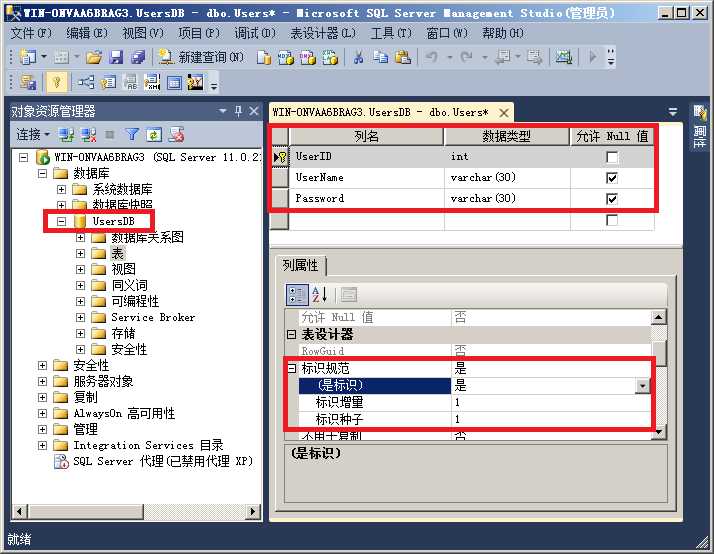Collapse the 数据库 (Databases) node
This screenshot has height=554, width=714.
click(42, 173)
